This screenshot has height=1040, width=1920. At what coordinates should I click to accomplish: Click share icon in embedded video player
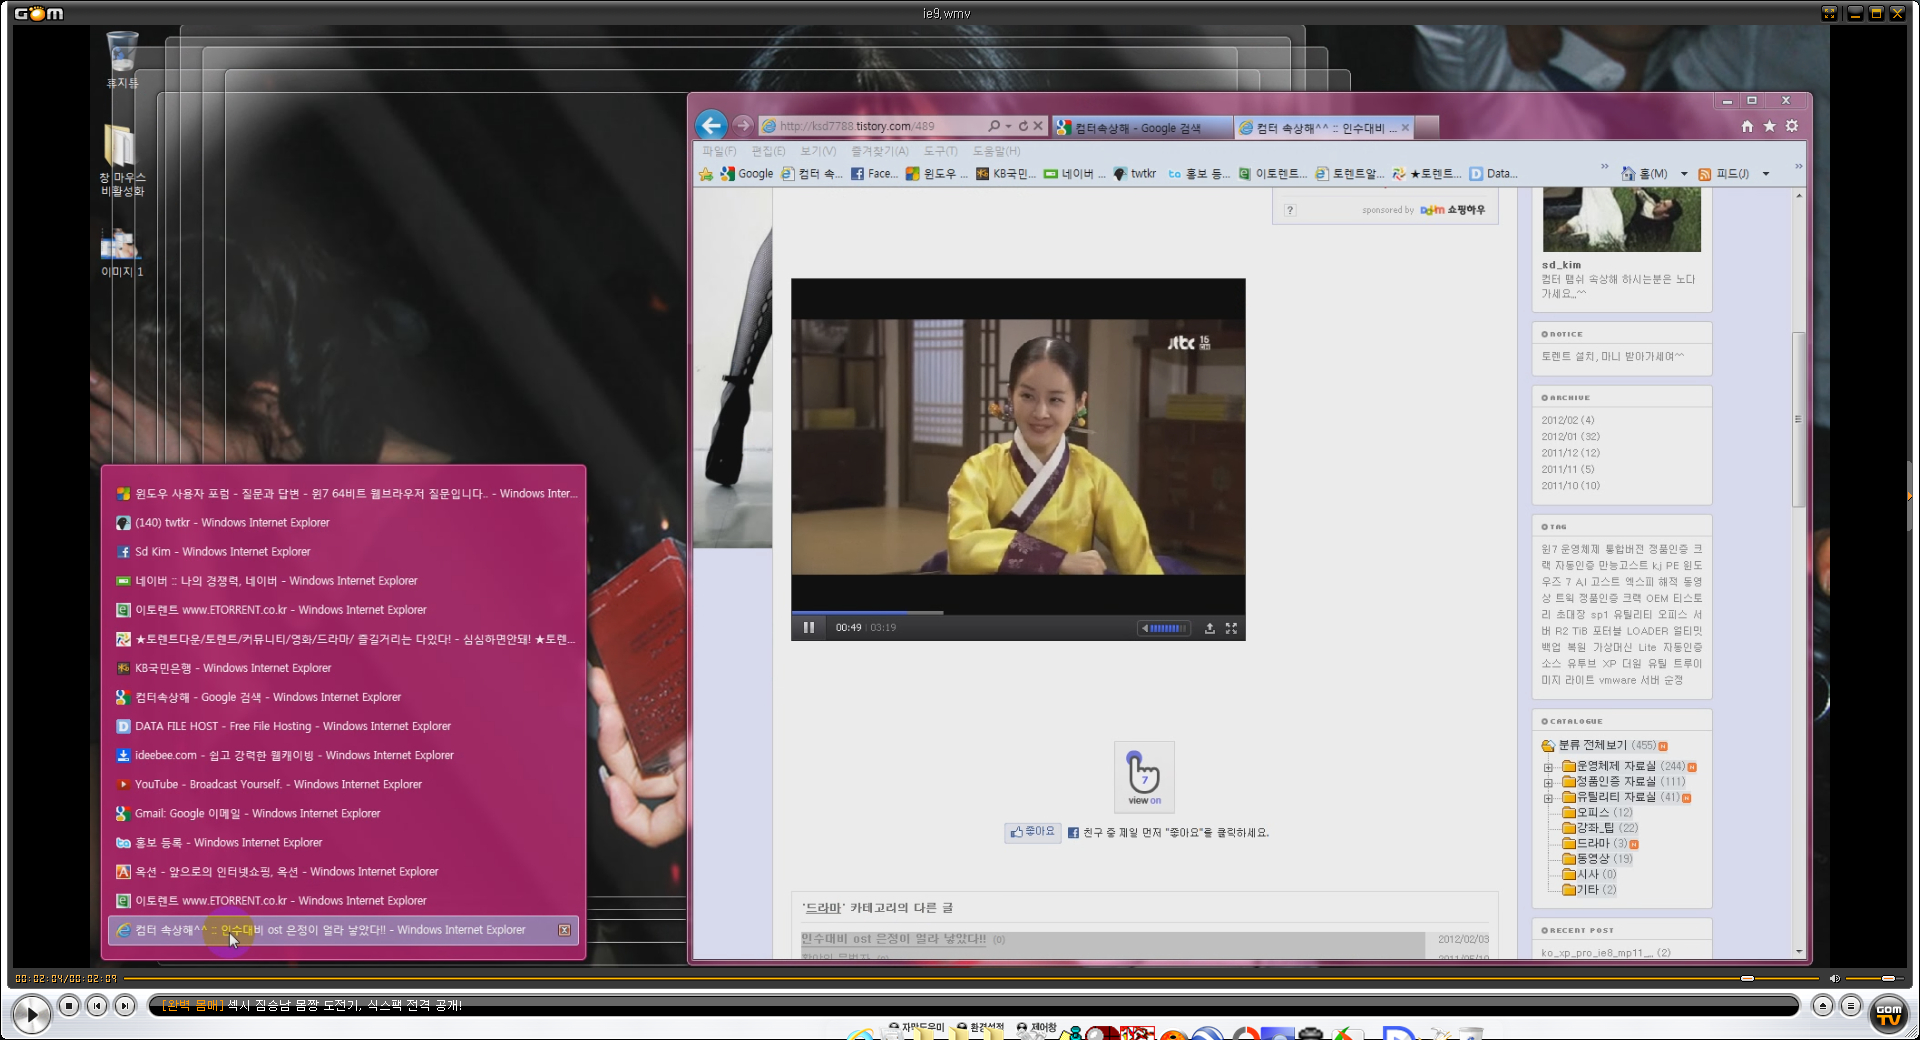(1209, 628)
